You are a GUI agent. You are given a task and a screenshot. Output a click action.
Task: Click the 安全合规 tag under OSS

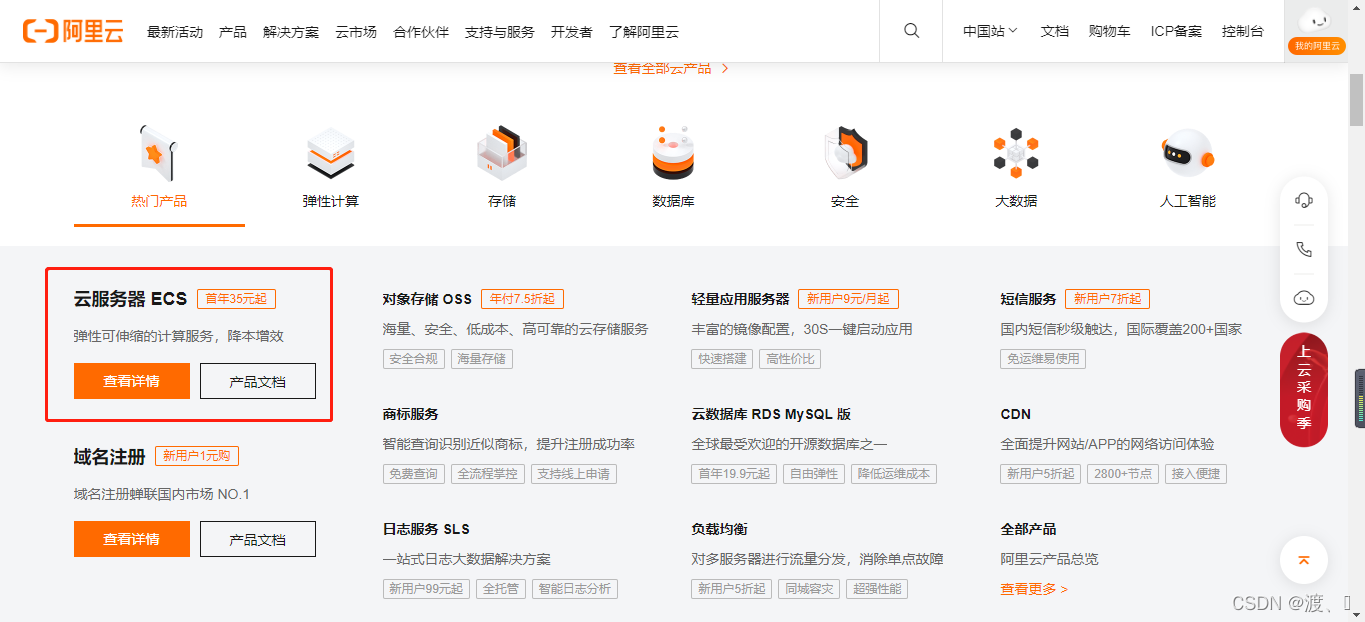414,359
